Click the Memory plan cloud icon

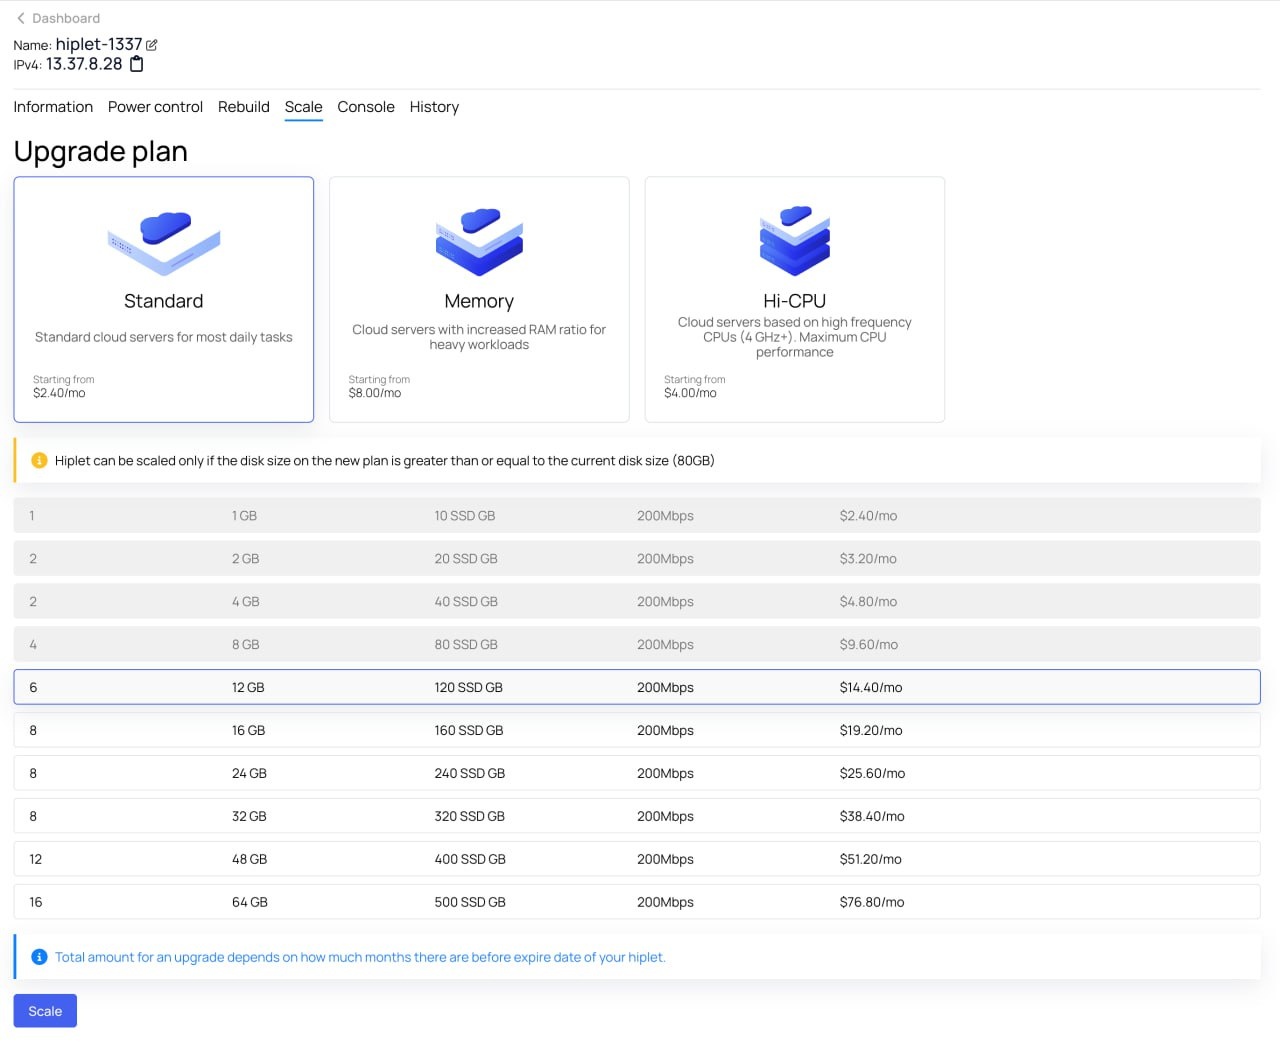click(x=479, y=242)
